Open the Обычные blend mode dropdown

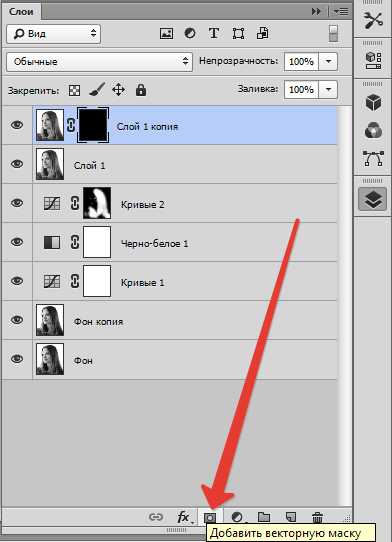point(99,62)
